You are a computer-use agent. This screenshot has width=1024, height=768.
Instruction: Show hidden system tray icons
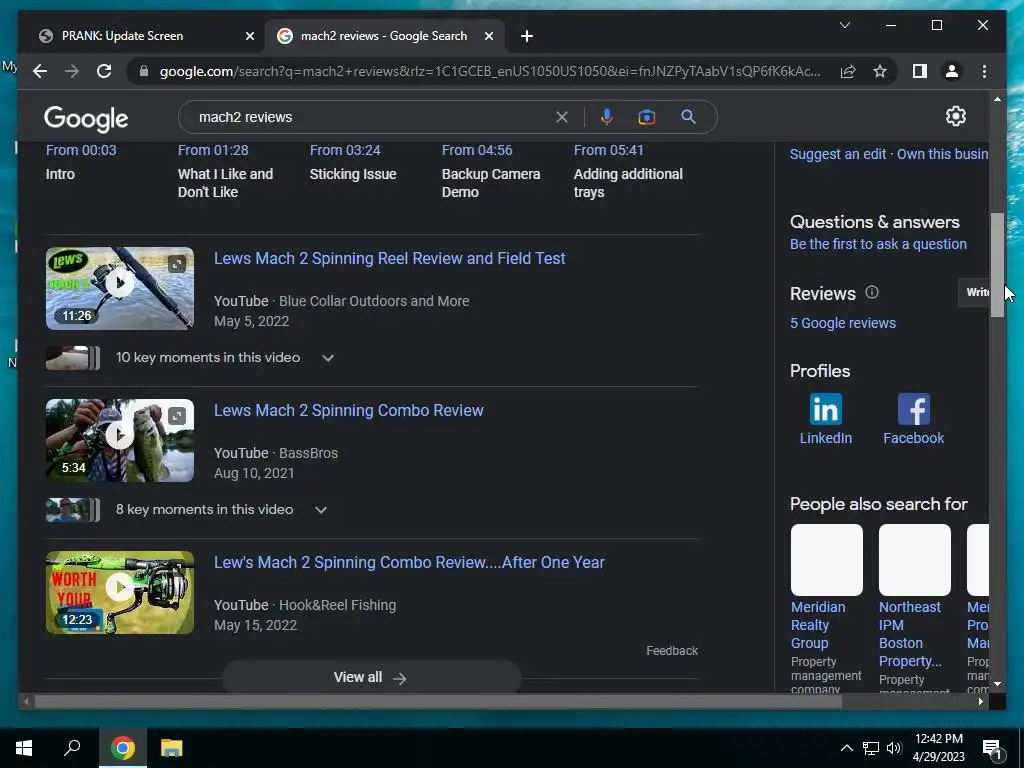[846, 748]
